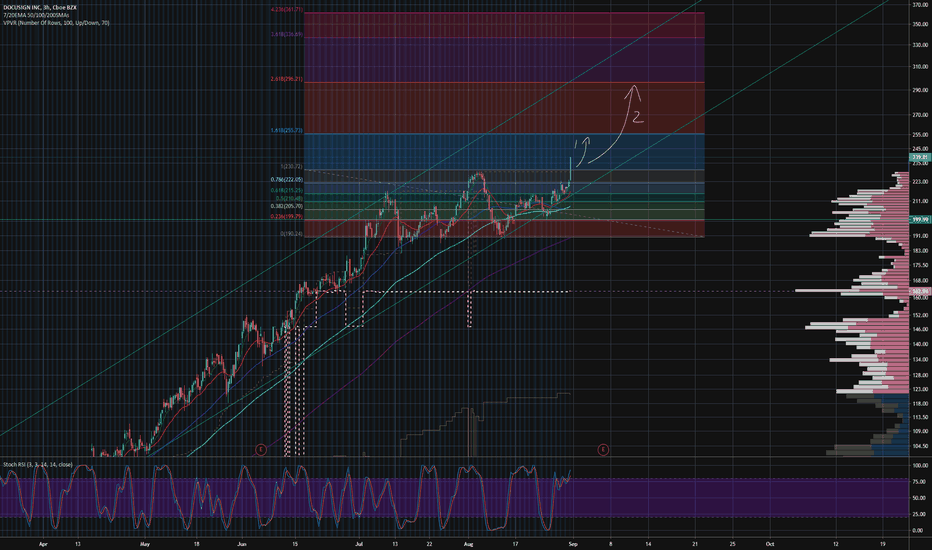Select the 0.382 (205.70) Fibonacci level label

[x=286, y=206]
